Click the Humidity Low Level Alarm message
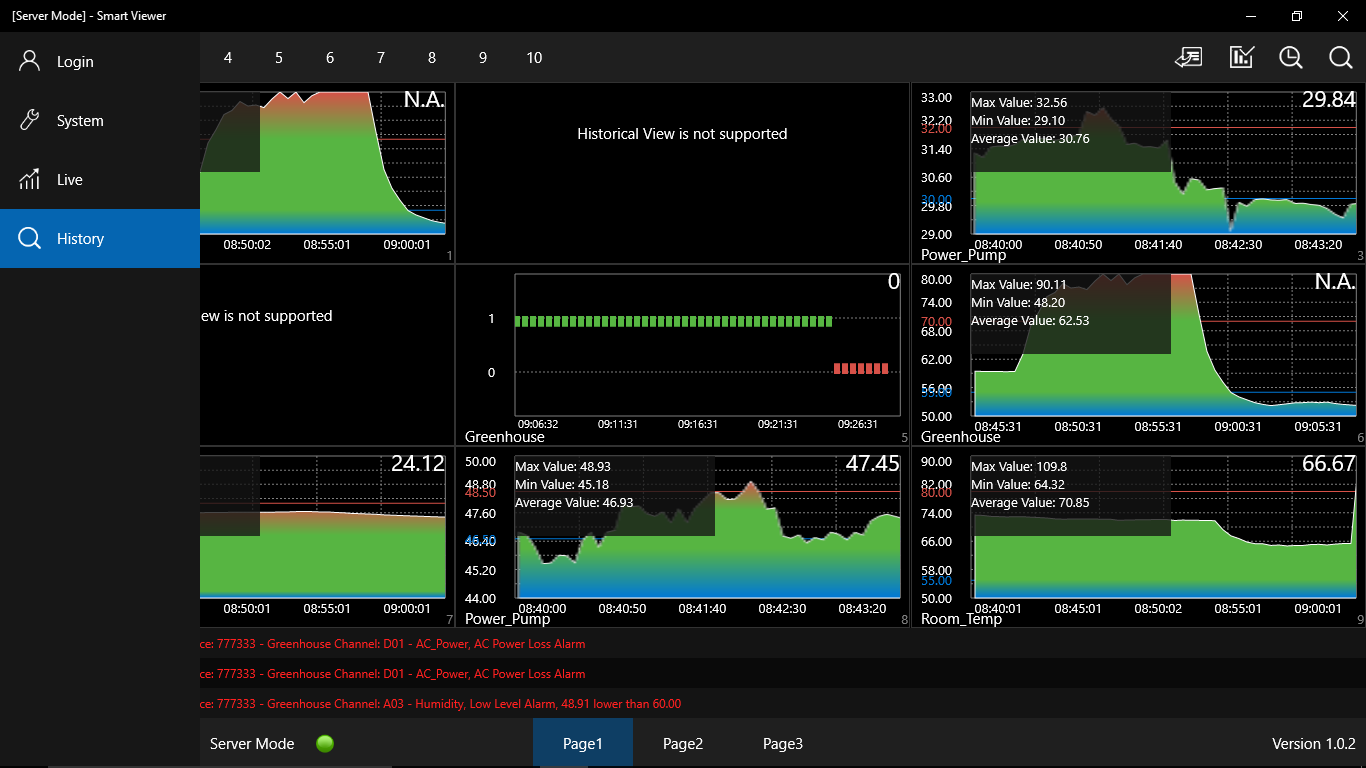 coord(441,703)
